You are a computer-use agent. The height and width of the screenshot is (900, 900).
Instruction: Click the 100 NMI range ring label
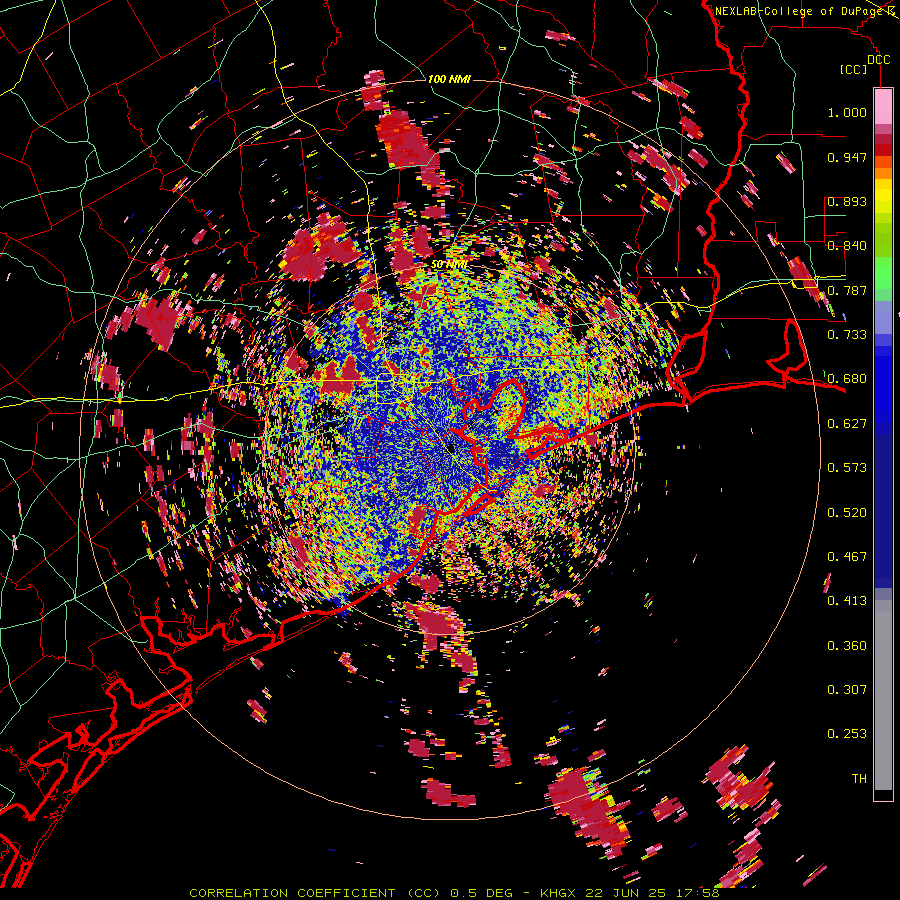point(449,79)
